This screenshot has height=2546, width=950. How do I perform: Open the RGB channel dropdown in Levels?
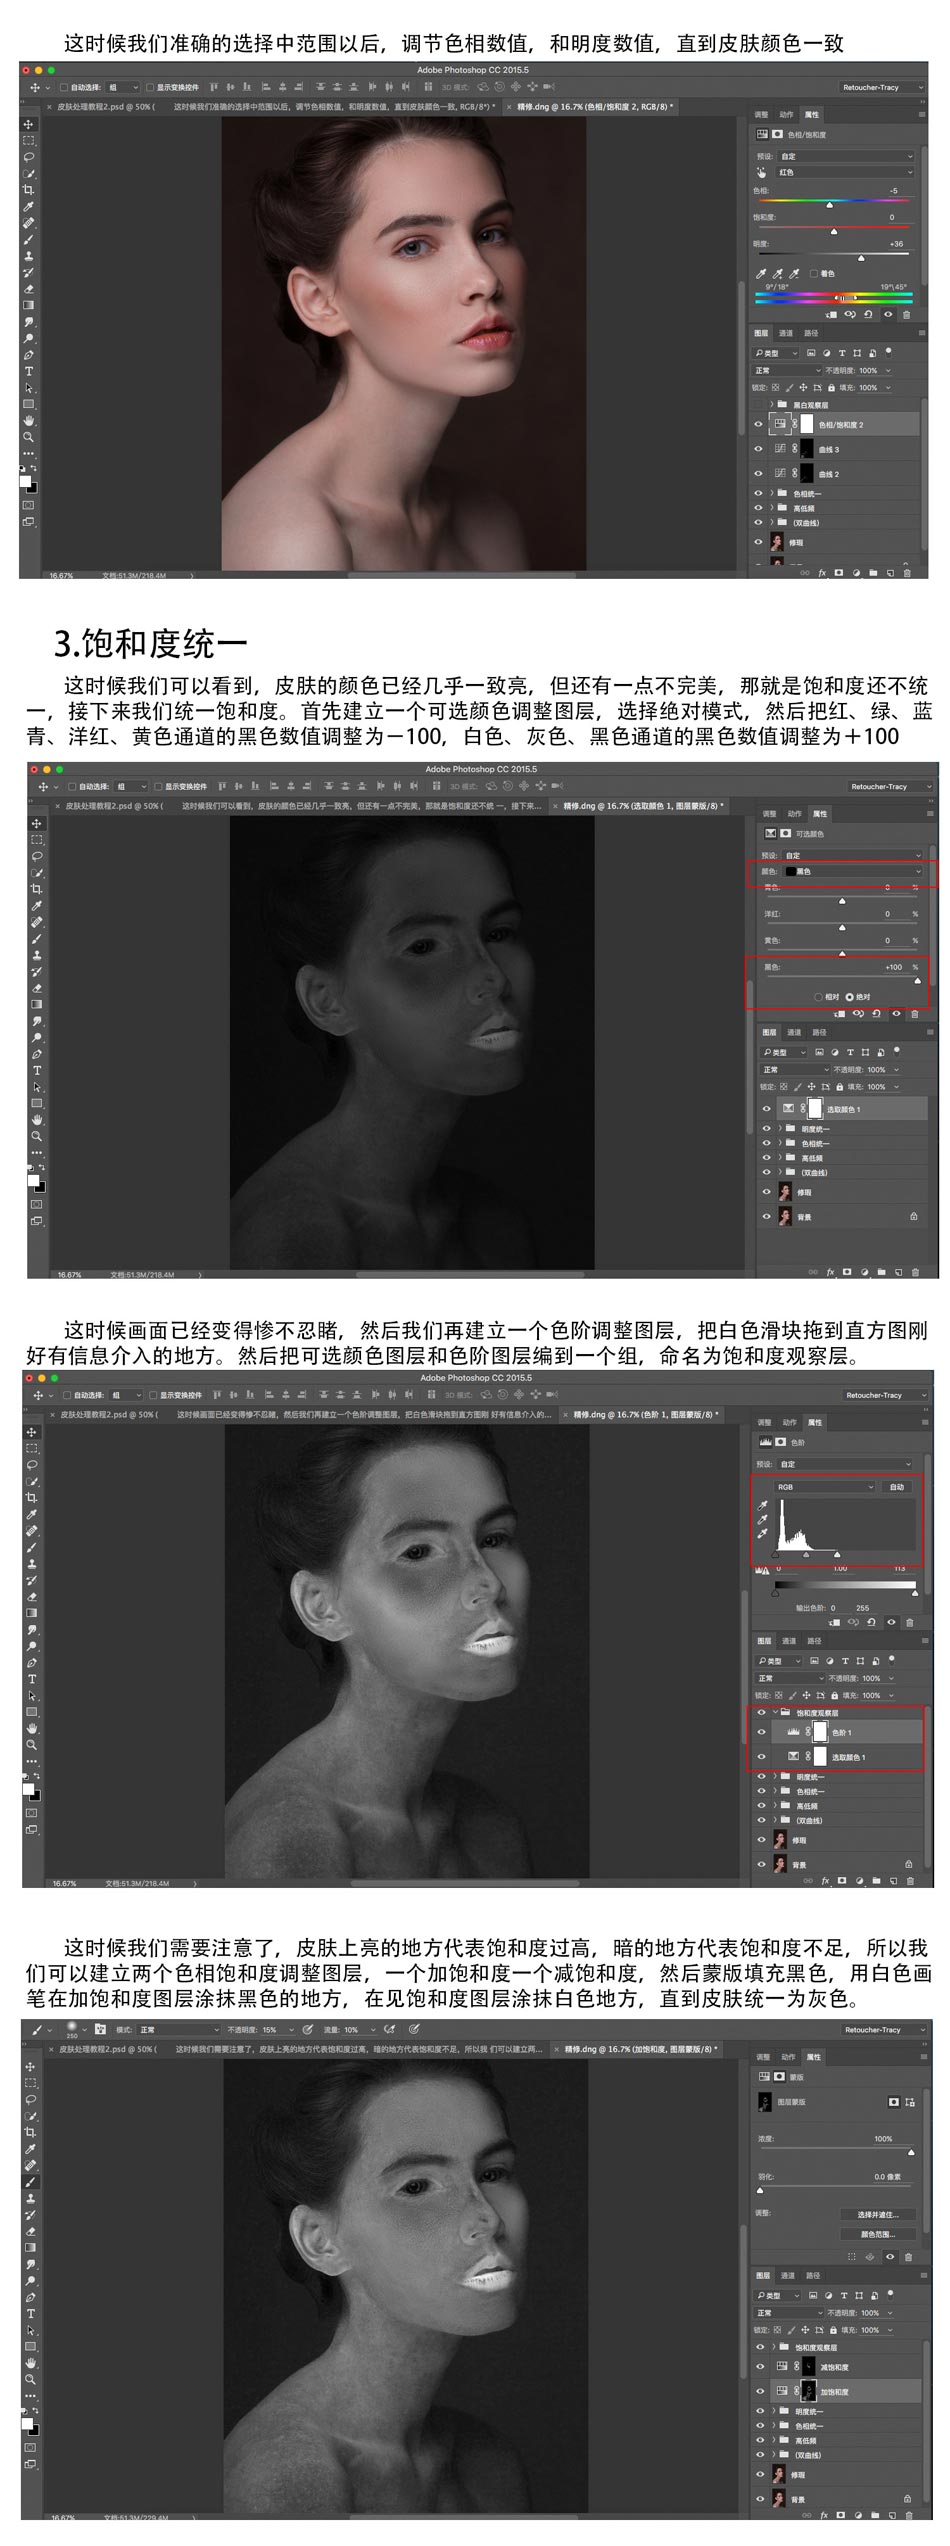click(825, 1487)
